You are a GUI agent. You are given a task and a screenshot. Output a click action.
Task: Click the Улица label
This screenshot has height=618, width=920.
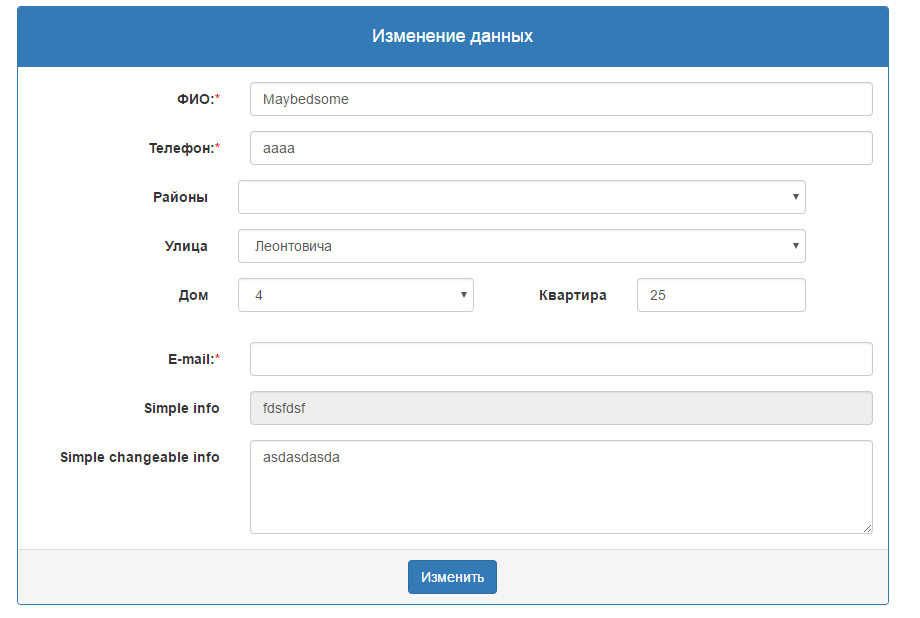click(x=186, y=246)
